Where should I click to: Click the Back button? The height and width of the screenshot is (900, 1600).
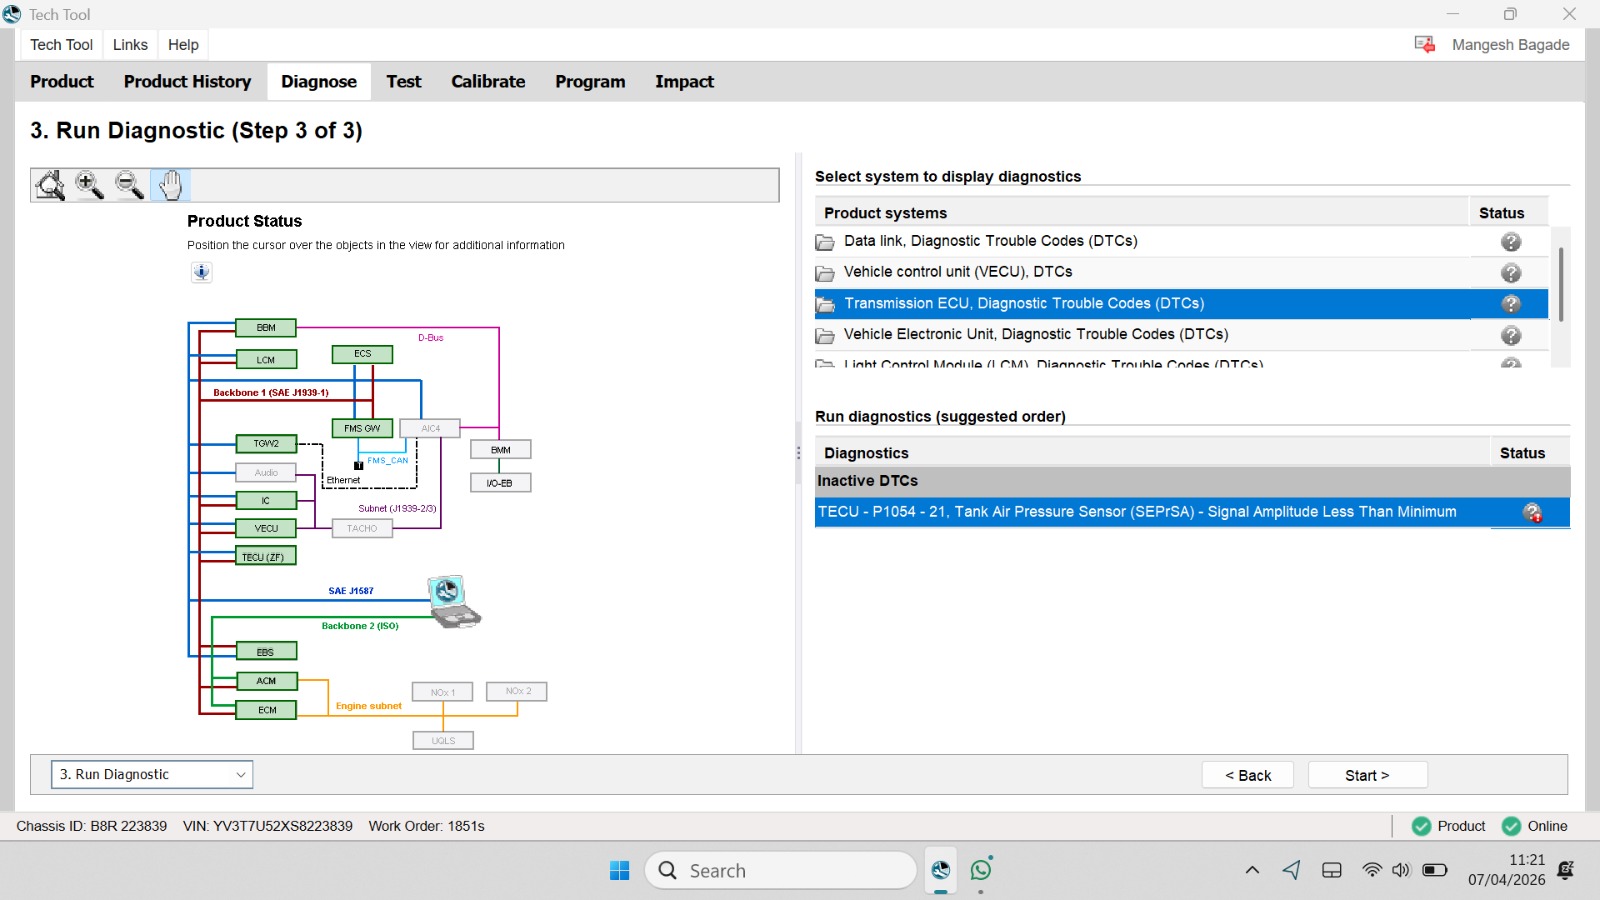click(1248, 775)
